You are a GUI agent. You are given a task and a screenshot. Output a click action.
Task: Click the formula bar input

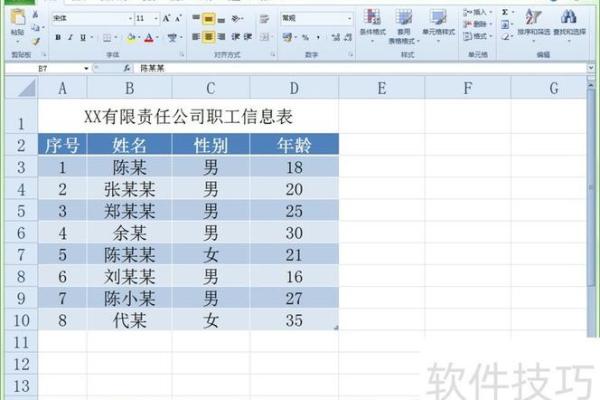coord(360,68)
